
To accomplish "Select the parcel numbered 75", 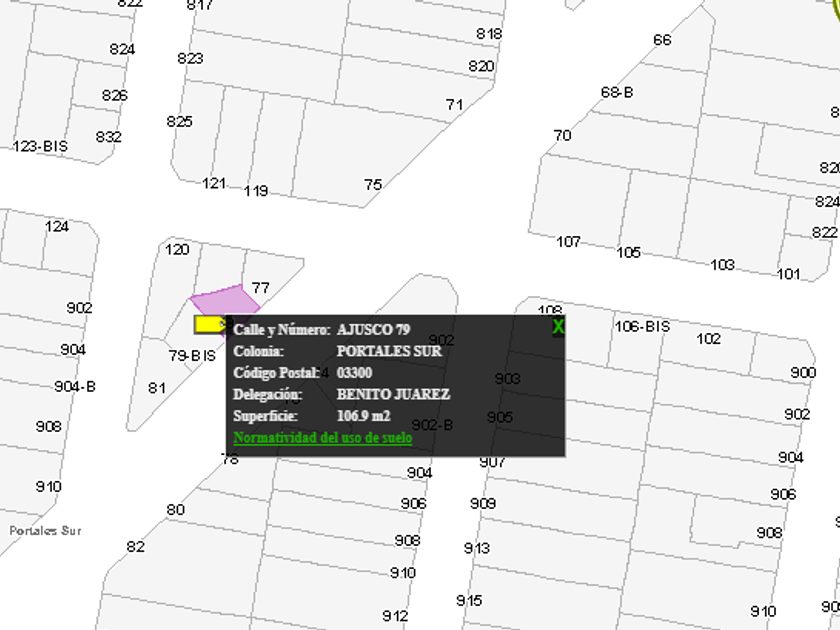I will (x=373, y=184).
